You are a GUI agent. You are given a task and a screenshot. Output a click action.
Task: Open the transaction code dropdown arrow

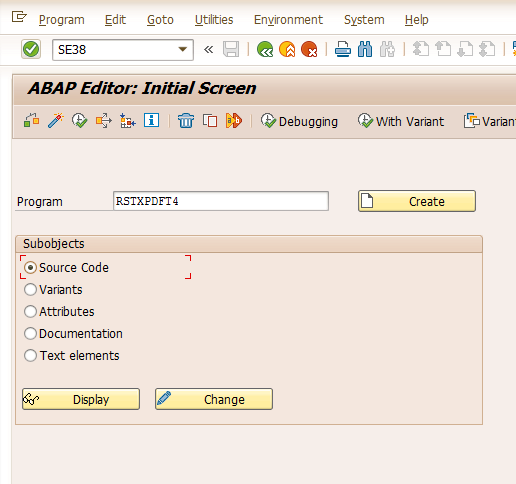[182, 50]
